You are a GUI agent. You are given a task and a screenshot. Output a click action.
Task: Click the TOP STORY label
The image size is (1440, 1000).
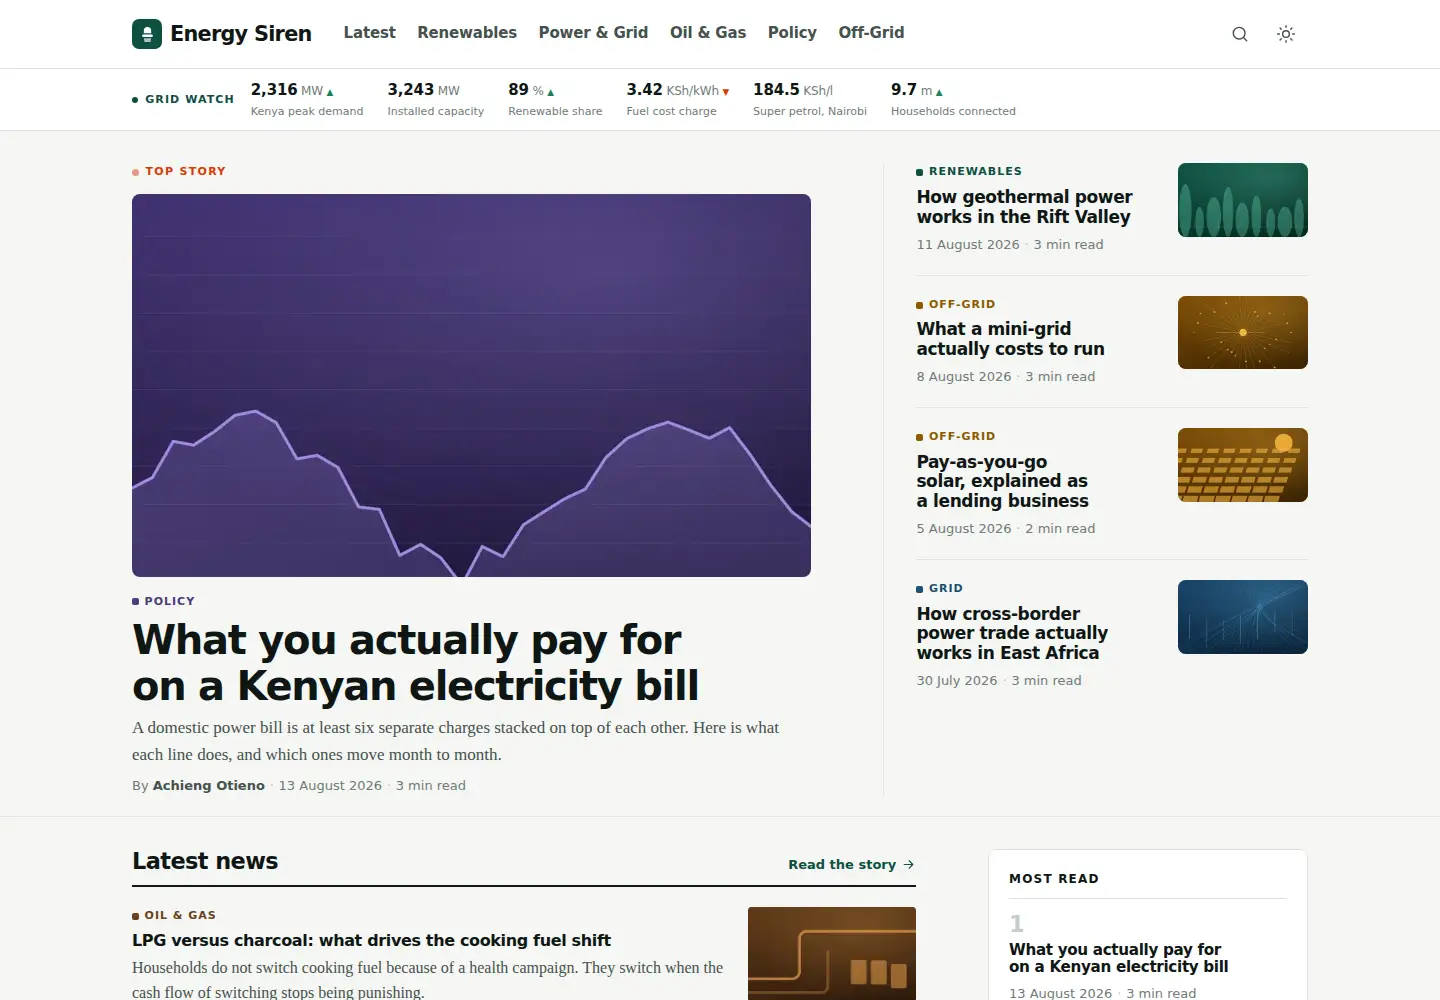pos(179,171)
